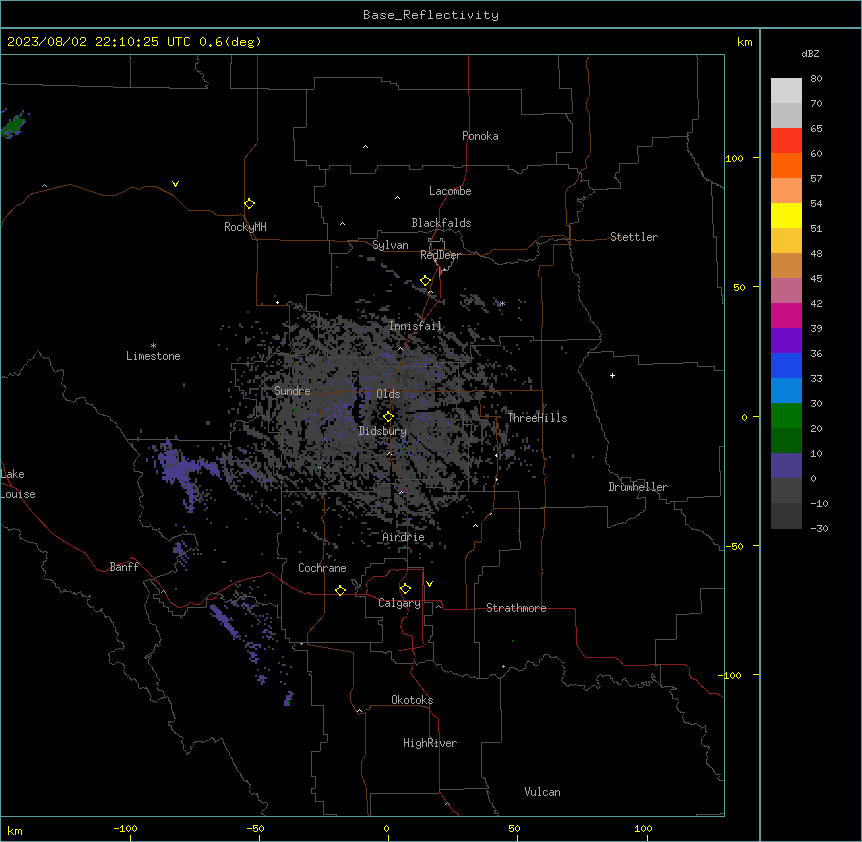Click the yellow diamond marker near Cochrane
The height and width of the screenshot is (842, 862).
(x=340, y=590)
